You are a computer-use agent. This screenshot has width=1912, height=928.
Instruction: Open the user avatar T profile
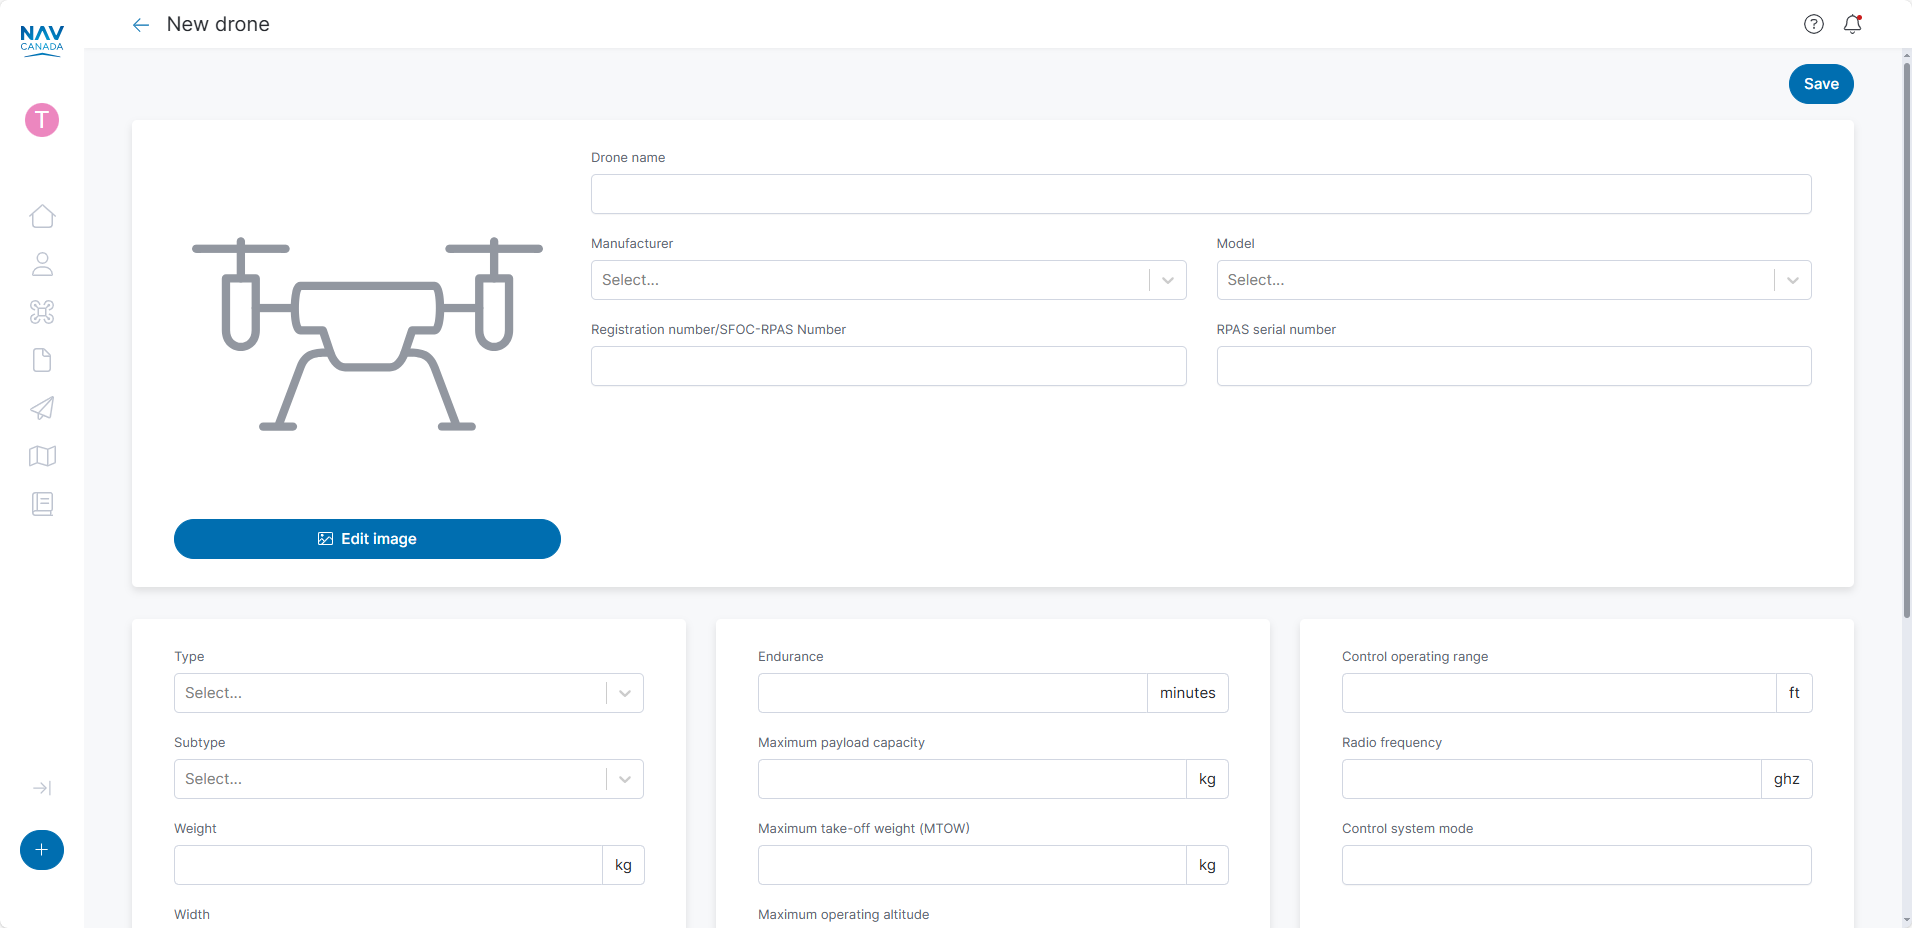(42, 120)
